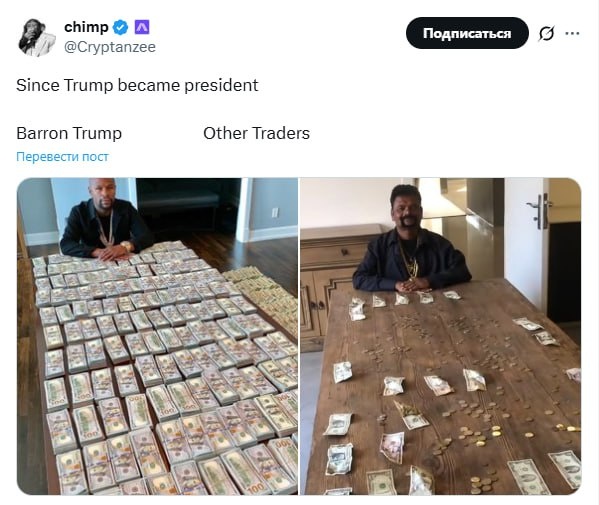
Task: Click the man seated in right photo
Action: pyautogui.click(x=411, y=240)
